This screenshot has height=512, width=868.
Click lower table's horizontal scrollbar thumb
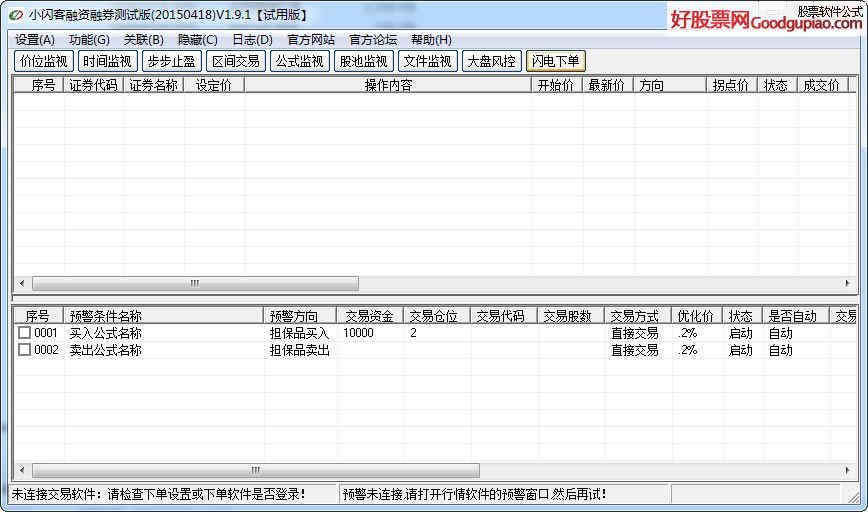tap(256, 470)
